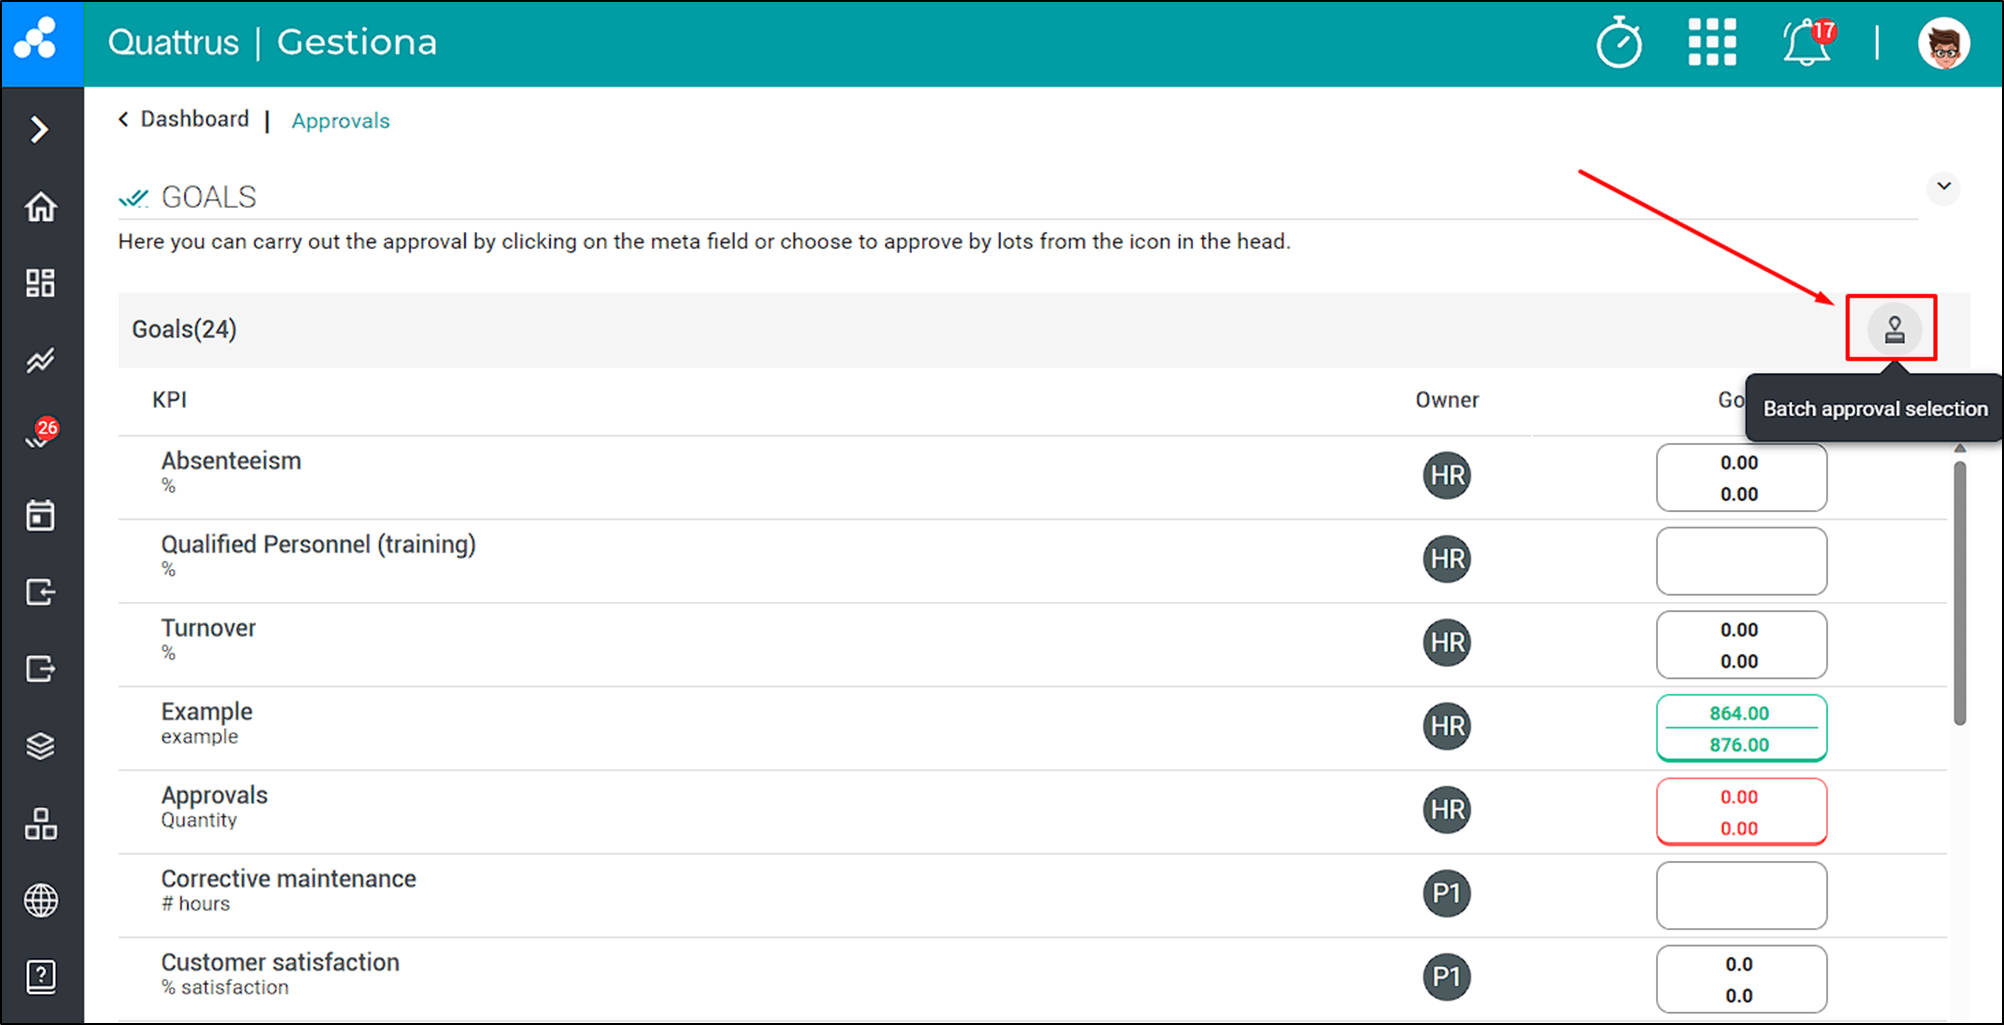The image size is (2004, 1025).
Task: Collapse the GOALS section chevron
Action: 1943,186
